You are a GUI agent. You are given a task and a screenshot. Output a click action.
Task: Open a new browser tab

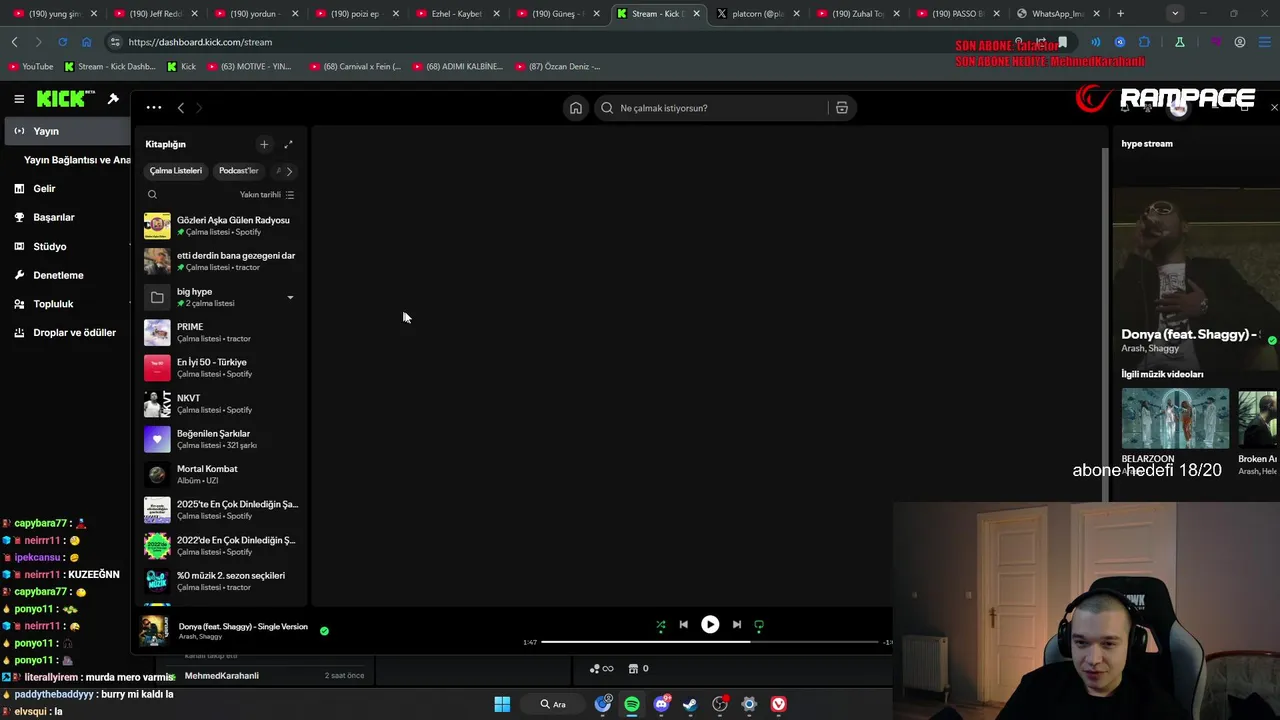1120,14
